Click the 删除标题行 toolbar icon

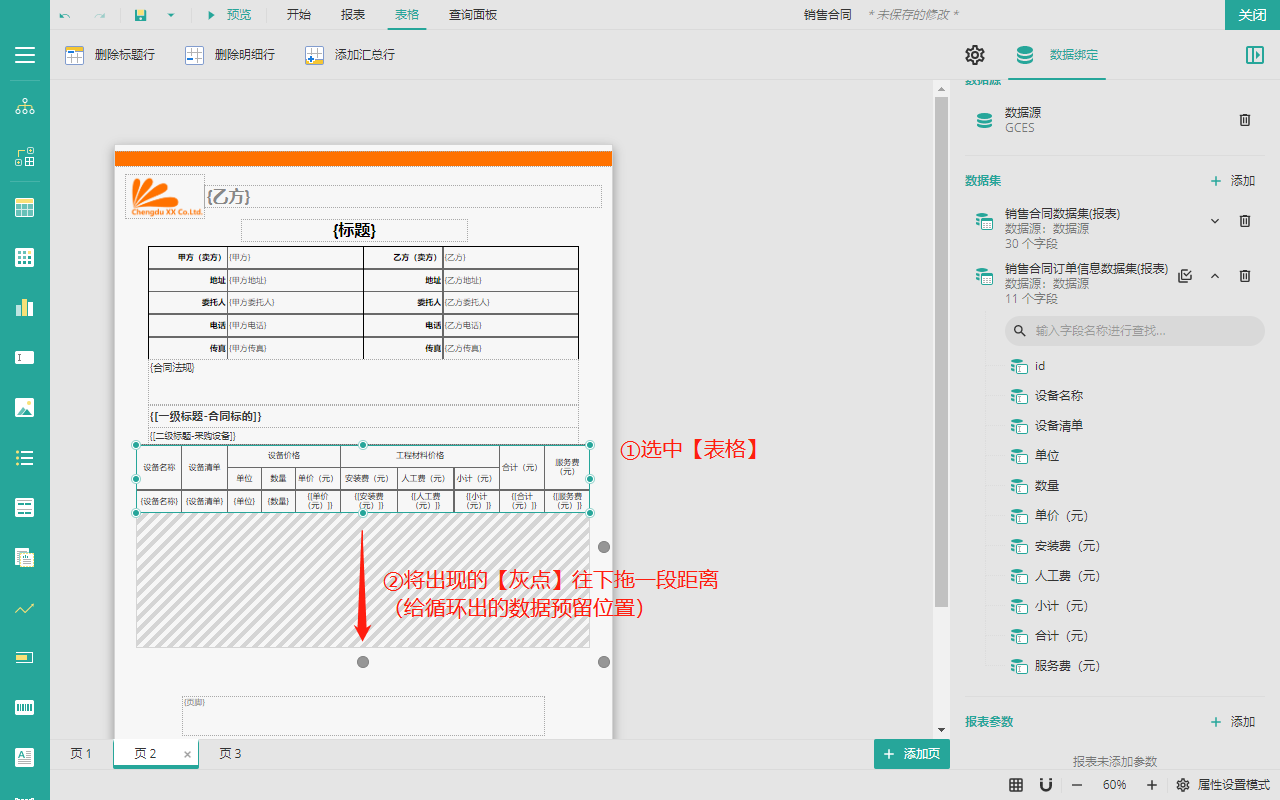[75, 55]
